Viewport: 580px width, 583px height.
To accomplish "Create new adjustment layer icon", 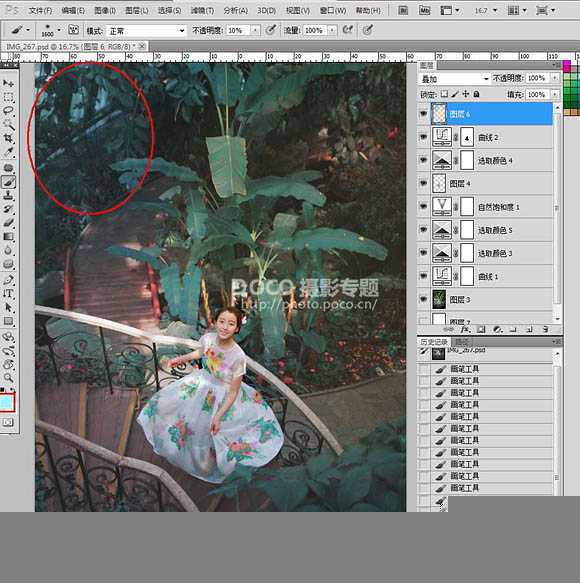I will pos(497,329).
